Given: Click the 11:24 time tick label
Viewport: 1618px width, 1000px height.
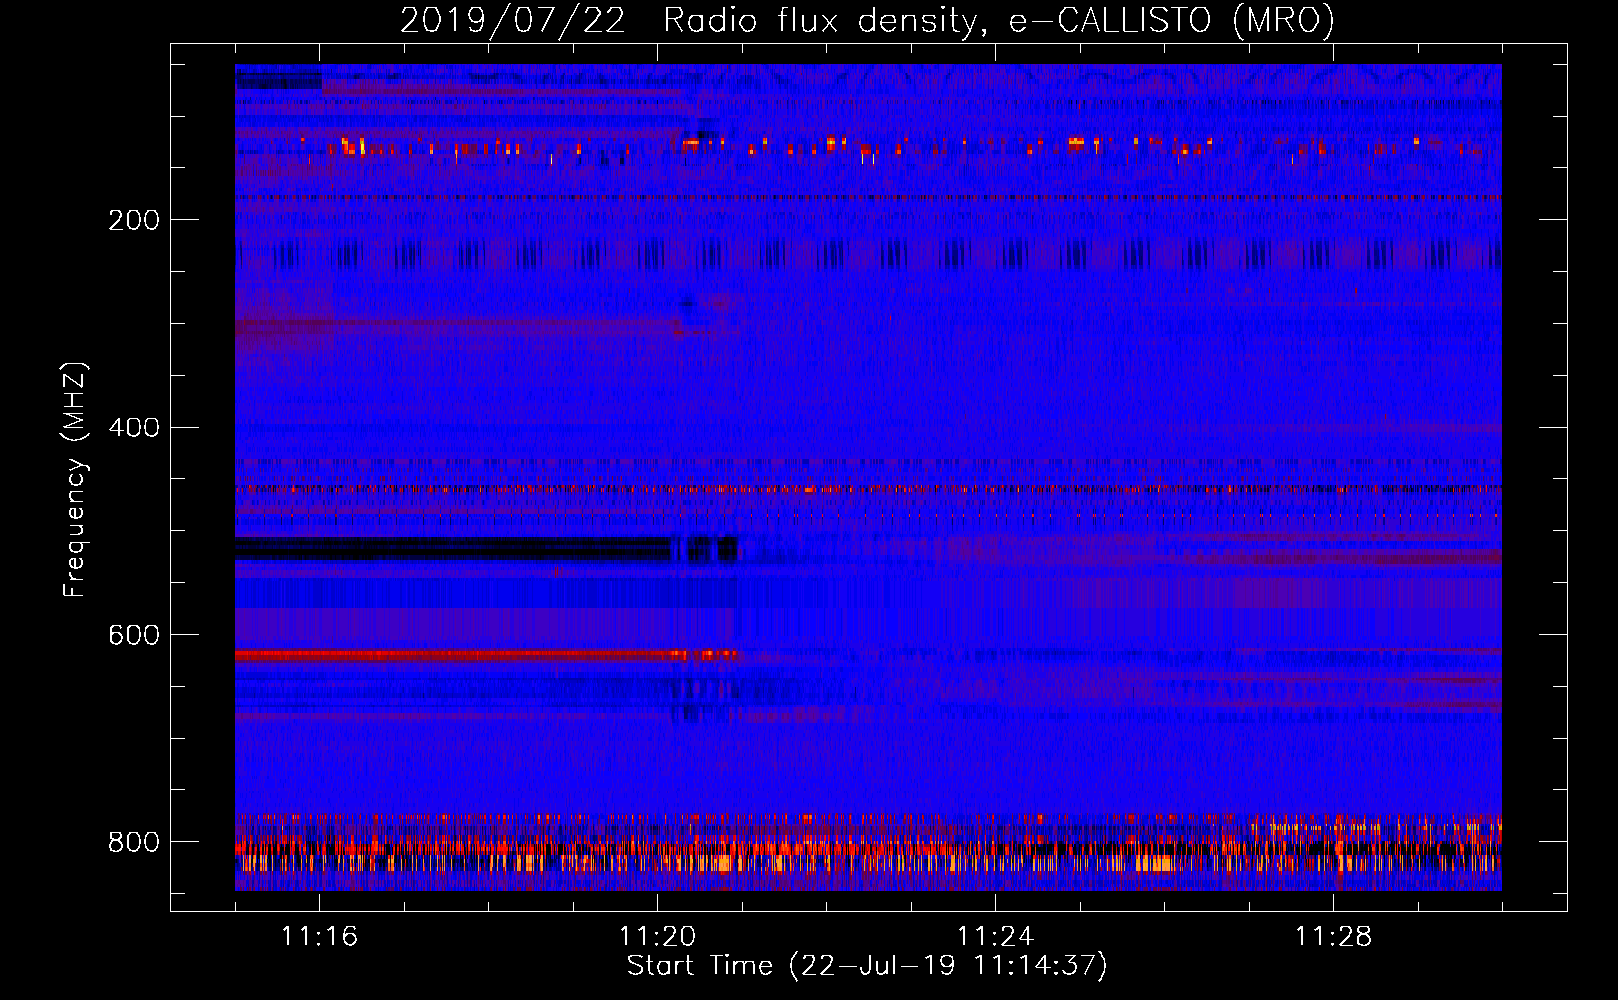Looking at the screenshot, I should 996,936.
